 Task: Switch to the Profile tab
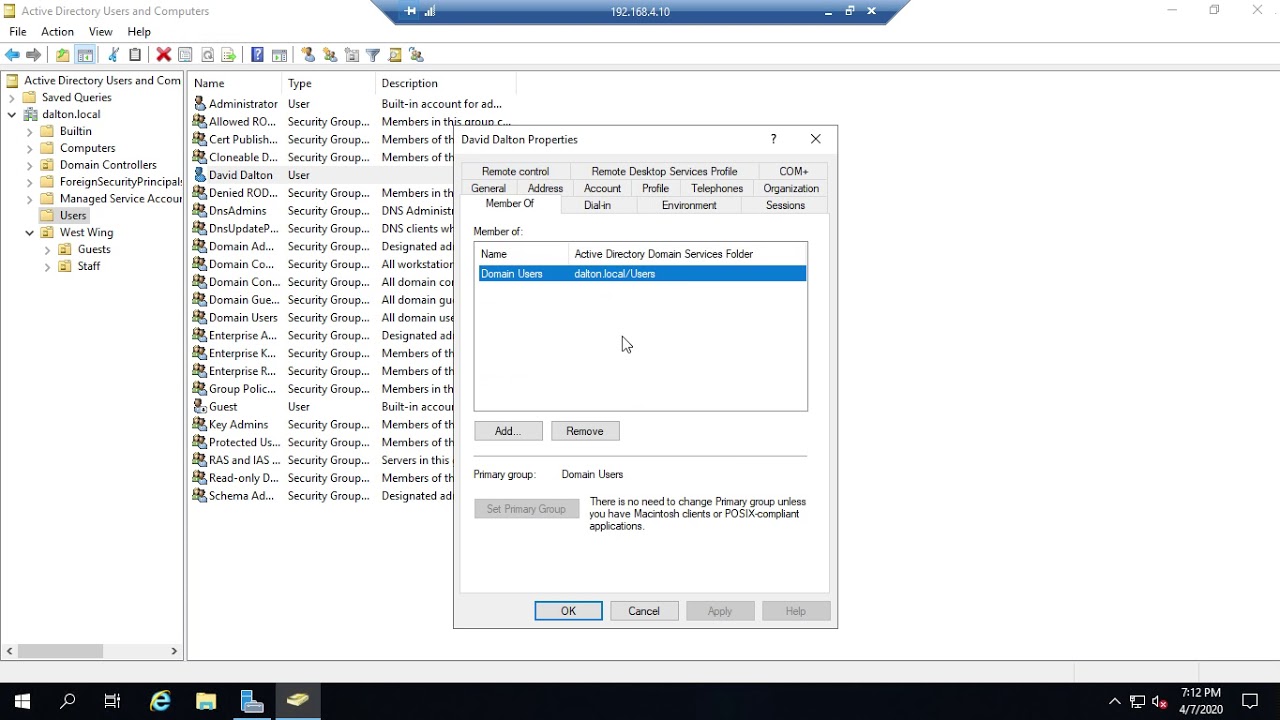pos(656,188)
